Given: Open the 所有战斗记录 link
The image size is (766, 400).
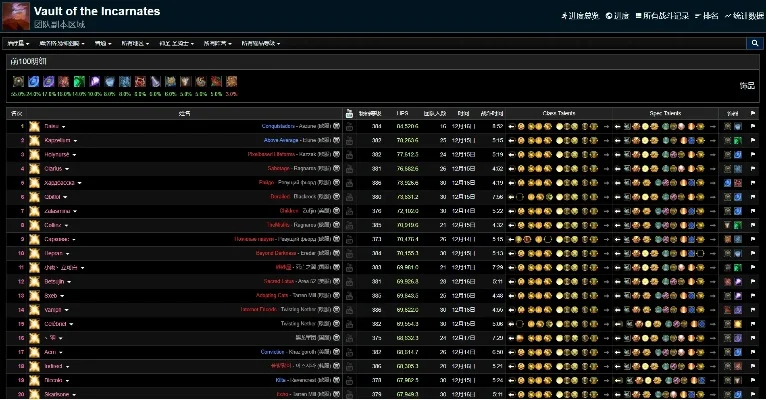Looking at the screenshot, I should (x=662, y=16).
